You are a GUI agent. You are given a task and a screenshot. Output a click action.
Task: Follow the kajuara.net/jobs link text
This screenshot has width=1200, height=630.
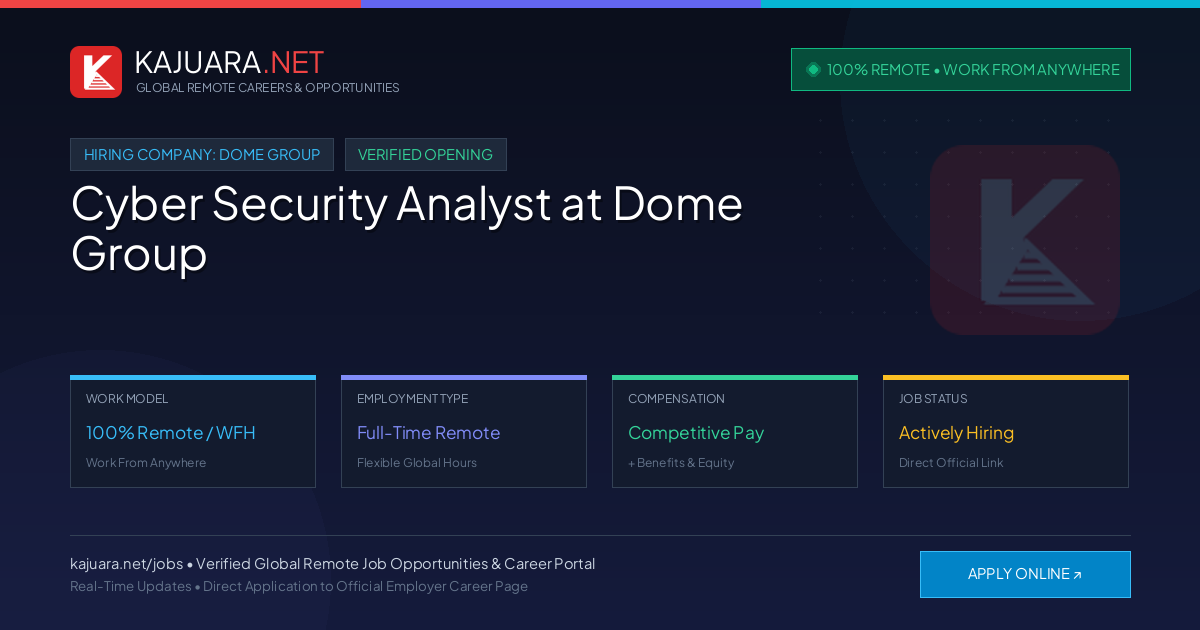(126, 564)
